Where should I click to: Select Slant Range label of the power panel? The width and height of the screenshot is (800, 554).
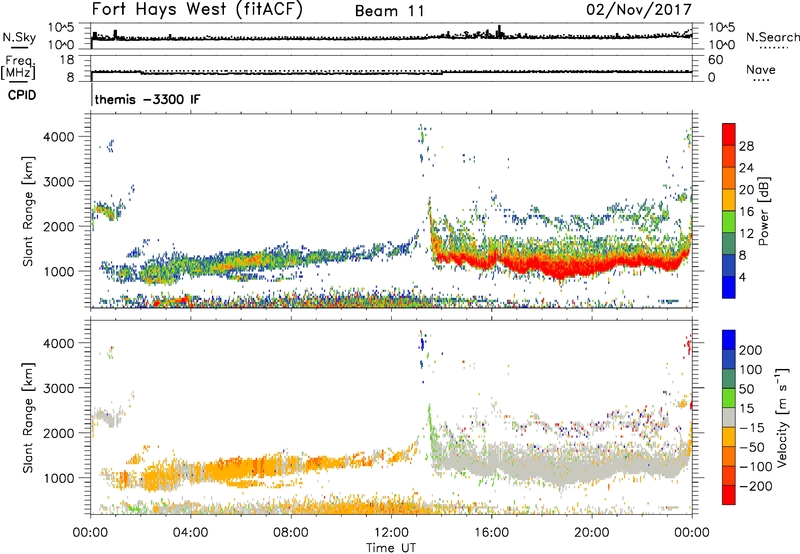(x=28, y=211)
